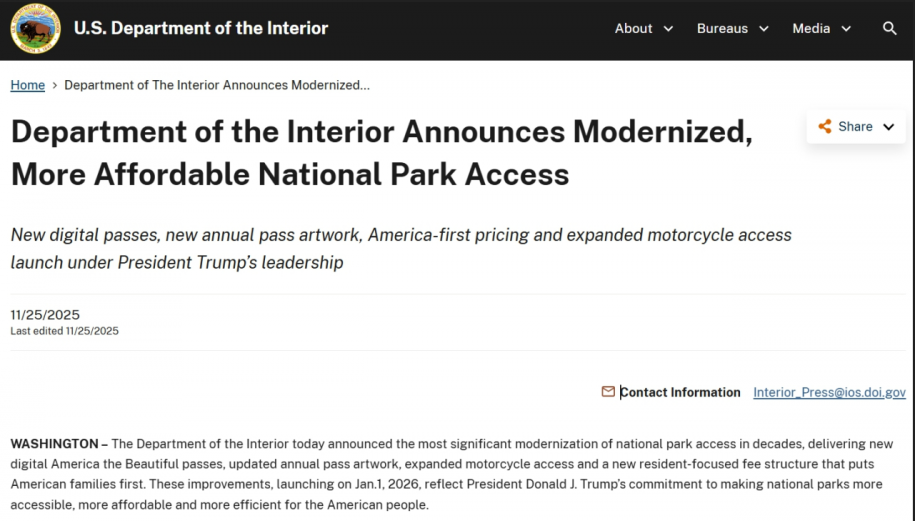
Task: Click the Share button label
Action: click(x=855, y=127)
